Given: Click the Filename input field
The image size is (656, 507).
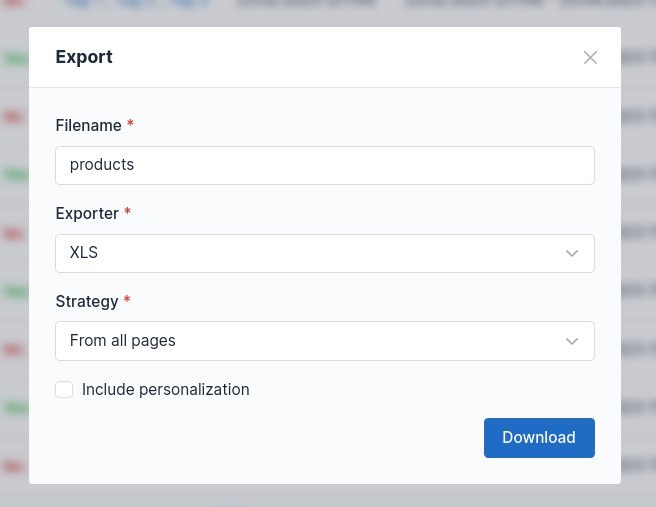Looking at the screenshot, I should 325,165.
